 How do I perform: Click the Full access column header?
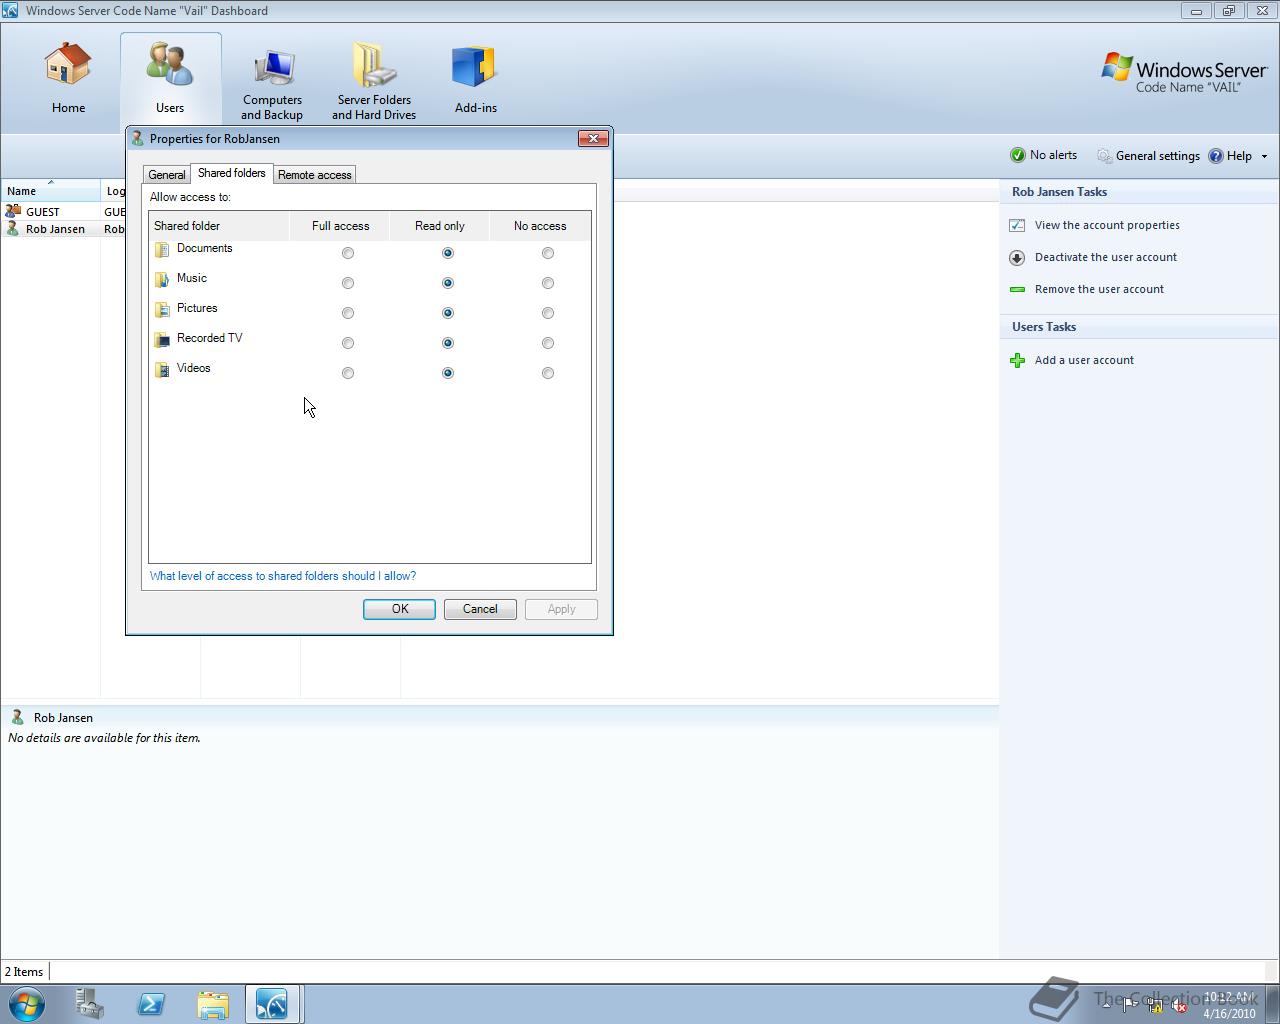coord(340,226)
